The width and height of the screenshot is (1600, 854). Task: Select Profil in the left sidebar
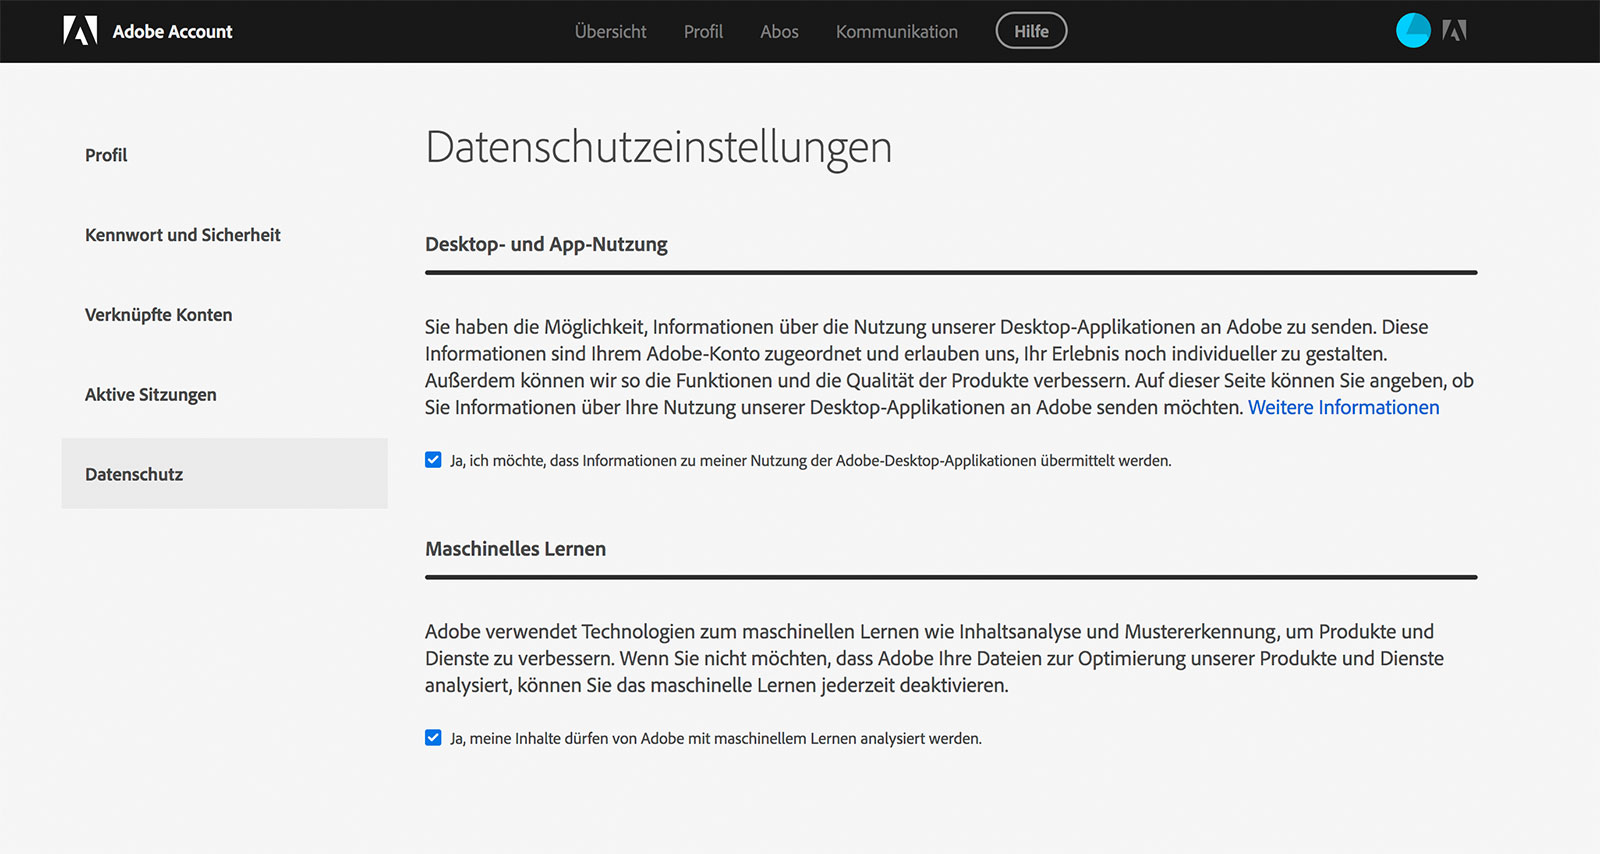tap(106, 155)
